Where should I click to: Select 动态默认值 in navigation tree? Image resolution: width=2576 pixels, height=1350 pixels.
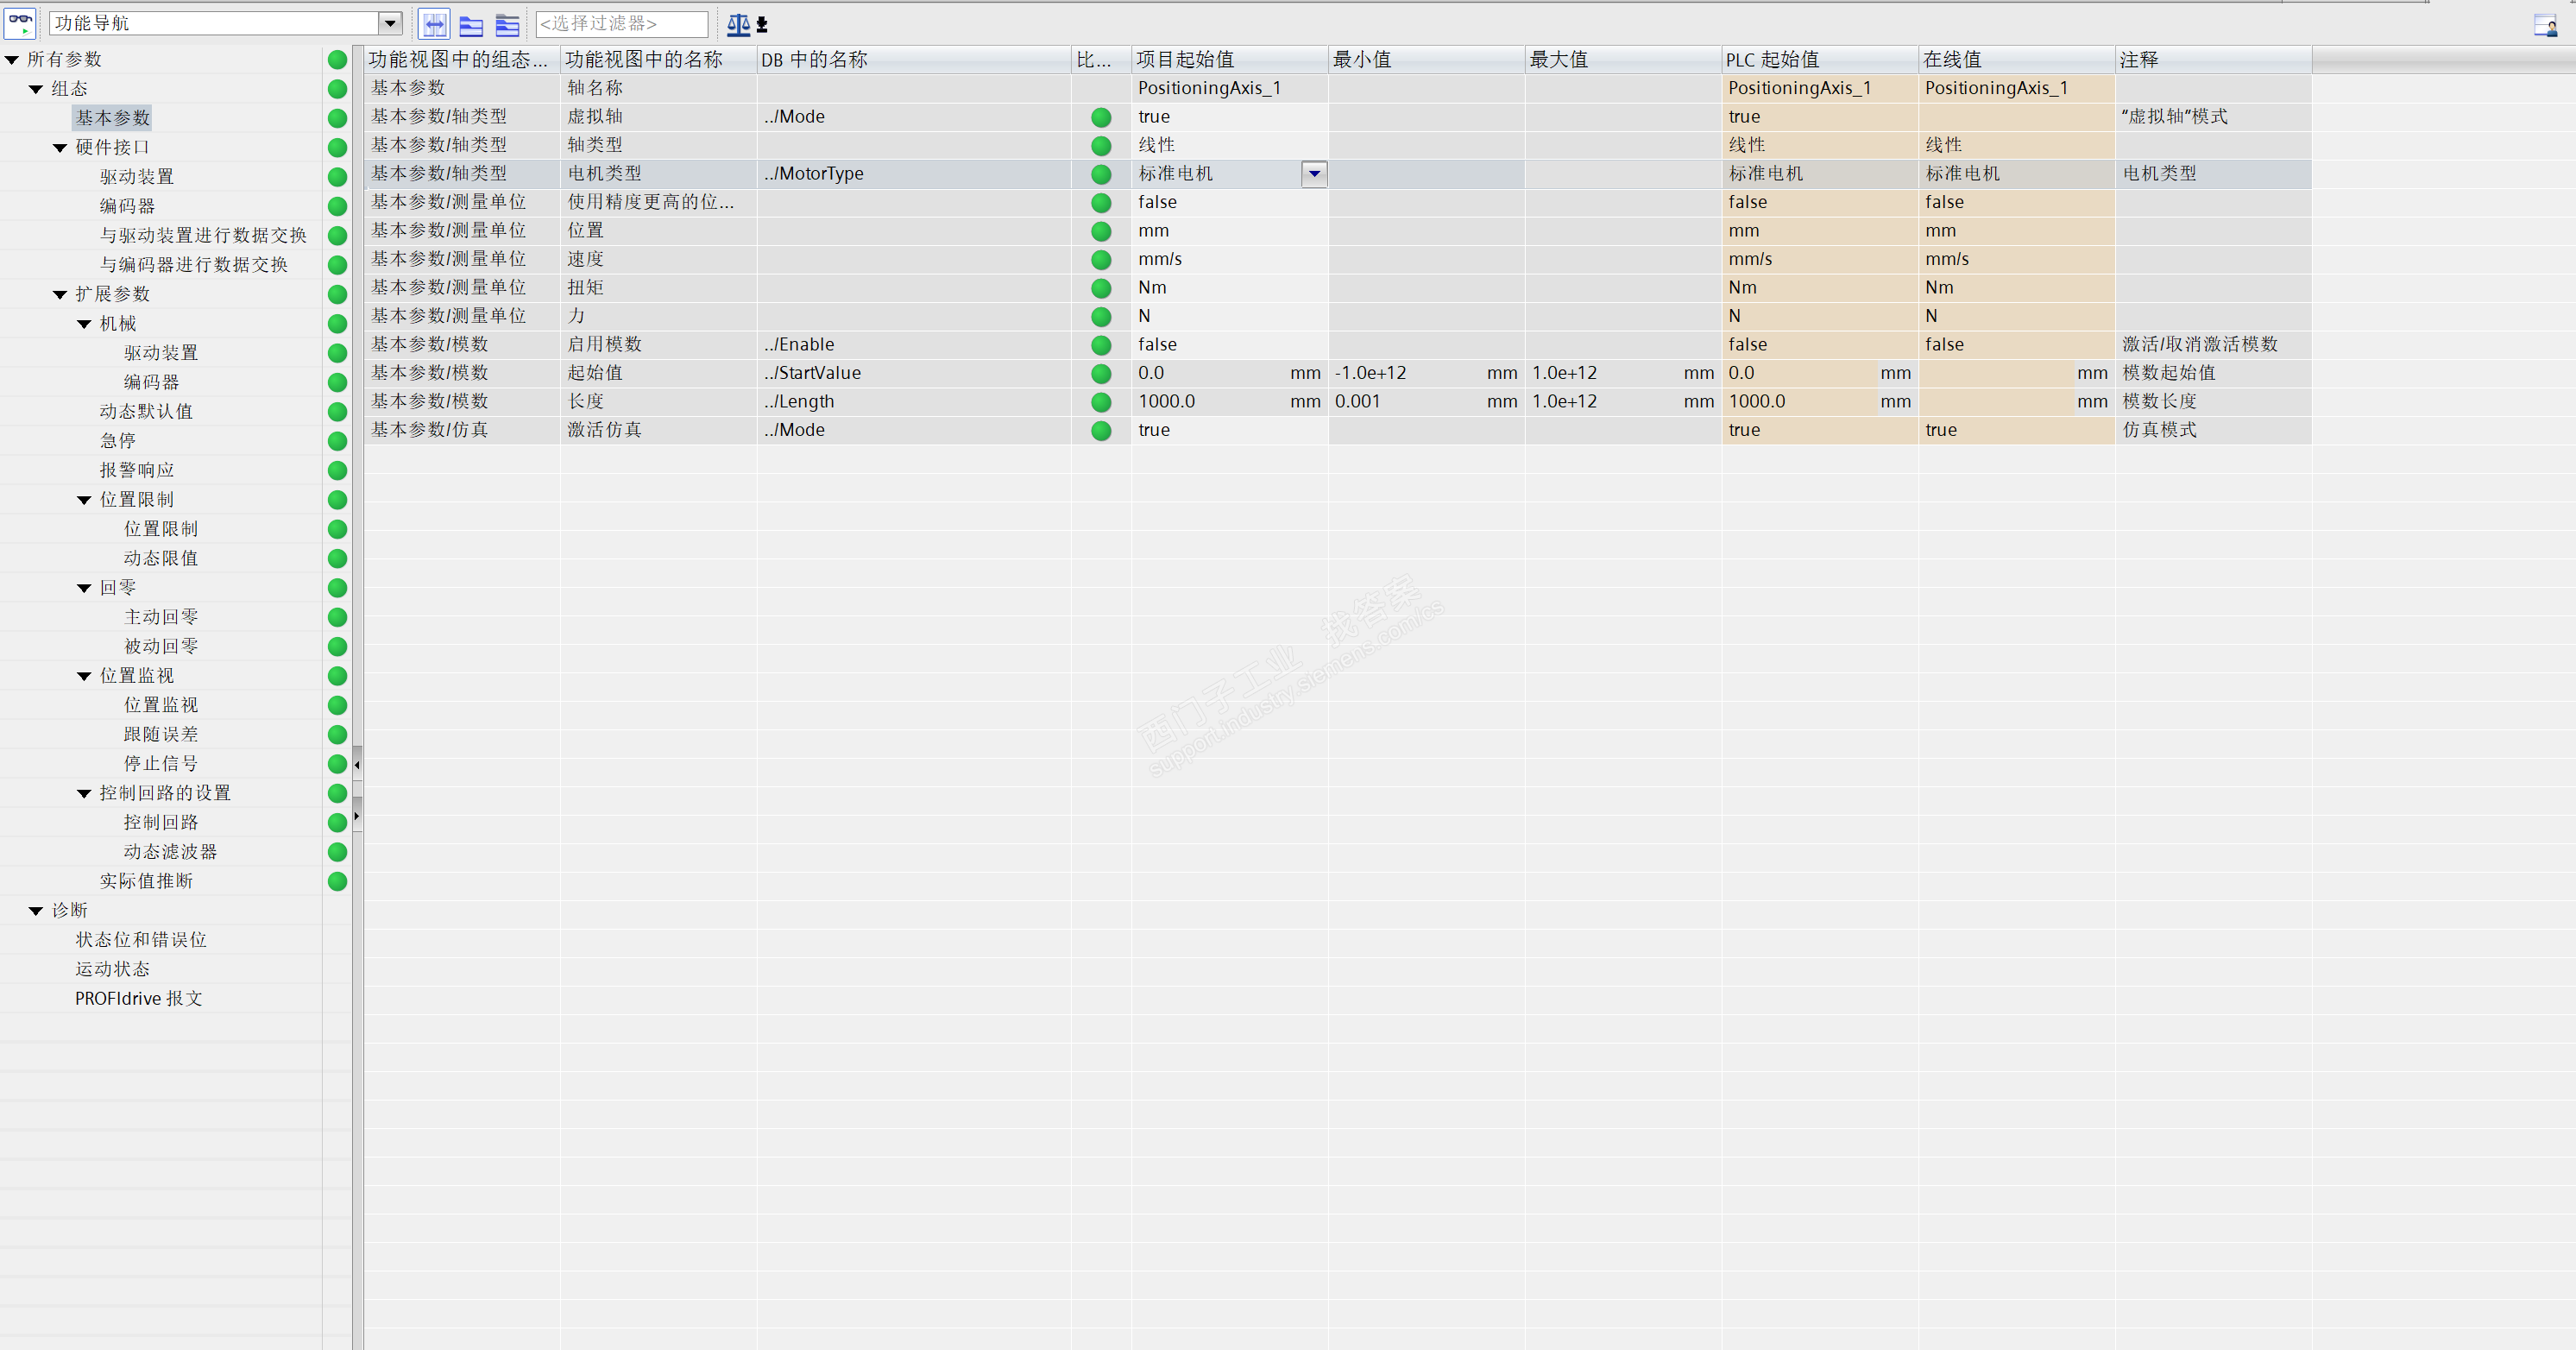click(x=146, y=412)
